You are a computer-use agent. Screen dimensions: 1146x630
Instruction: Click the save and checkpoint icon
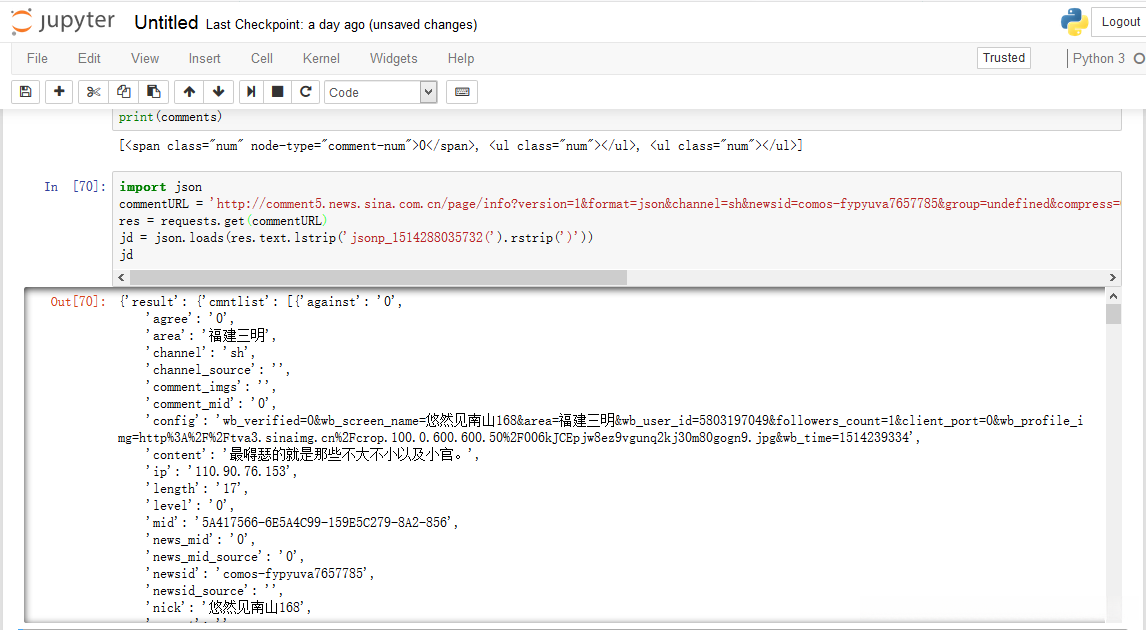point(26,92)
